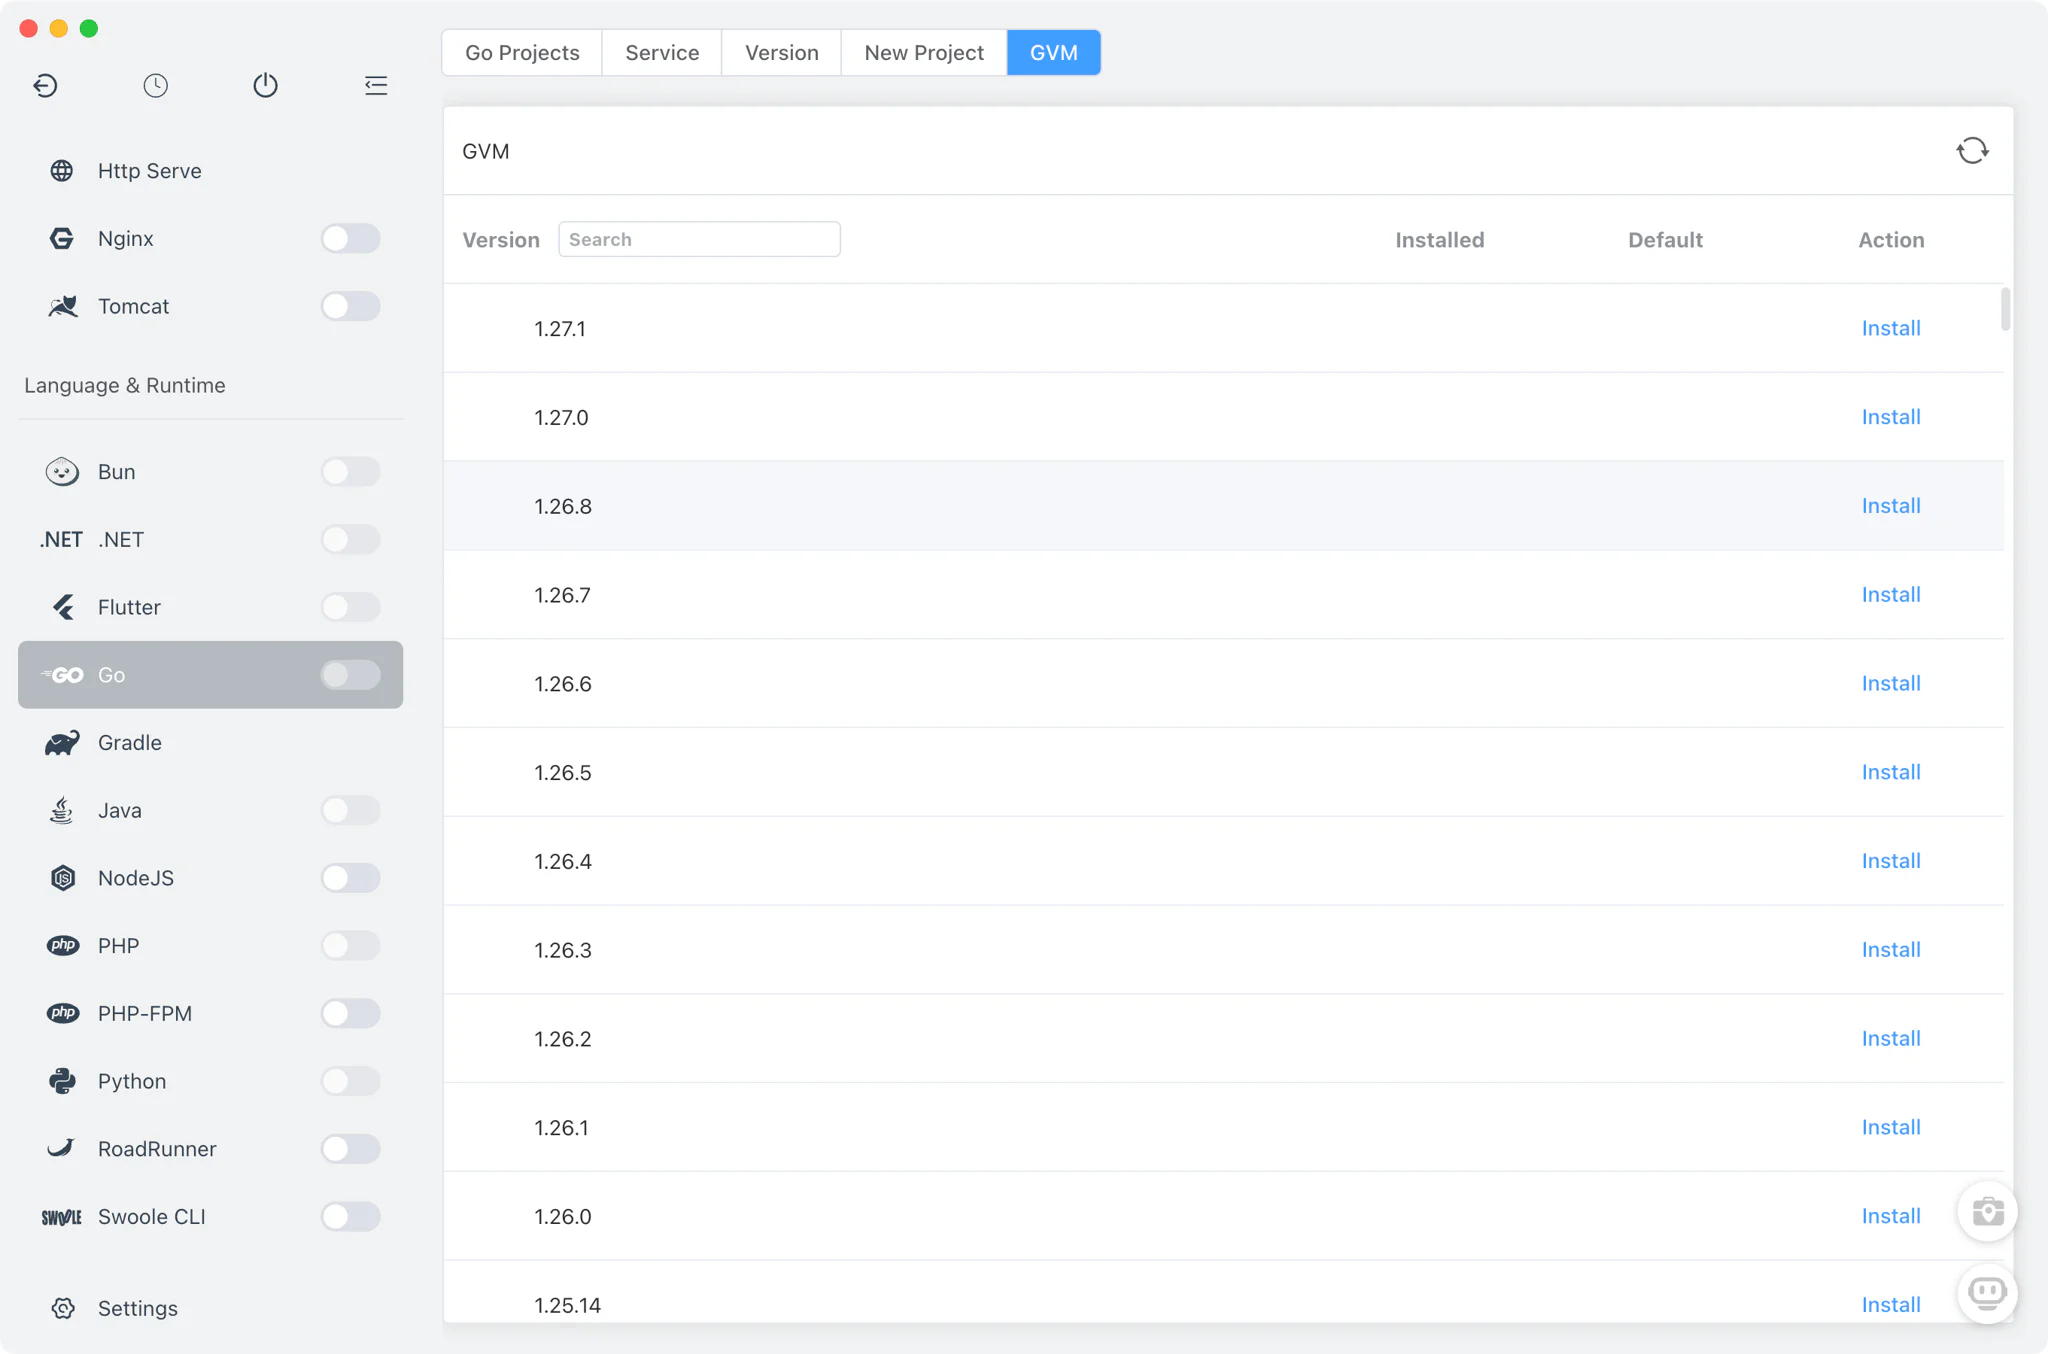Open the floating chatbot assistant button
Viewport: 2048px width, 1354px height.
[x=1987, y=1294]
